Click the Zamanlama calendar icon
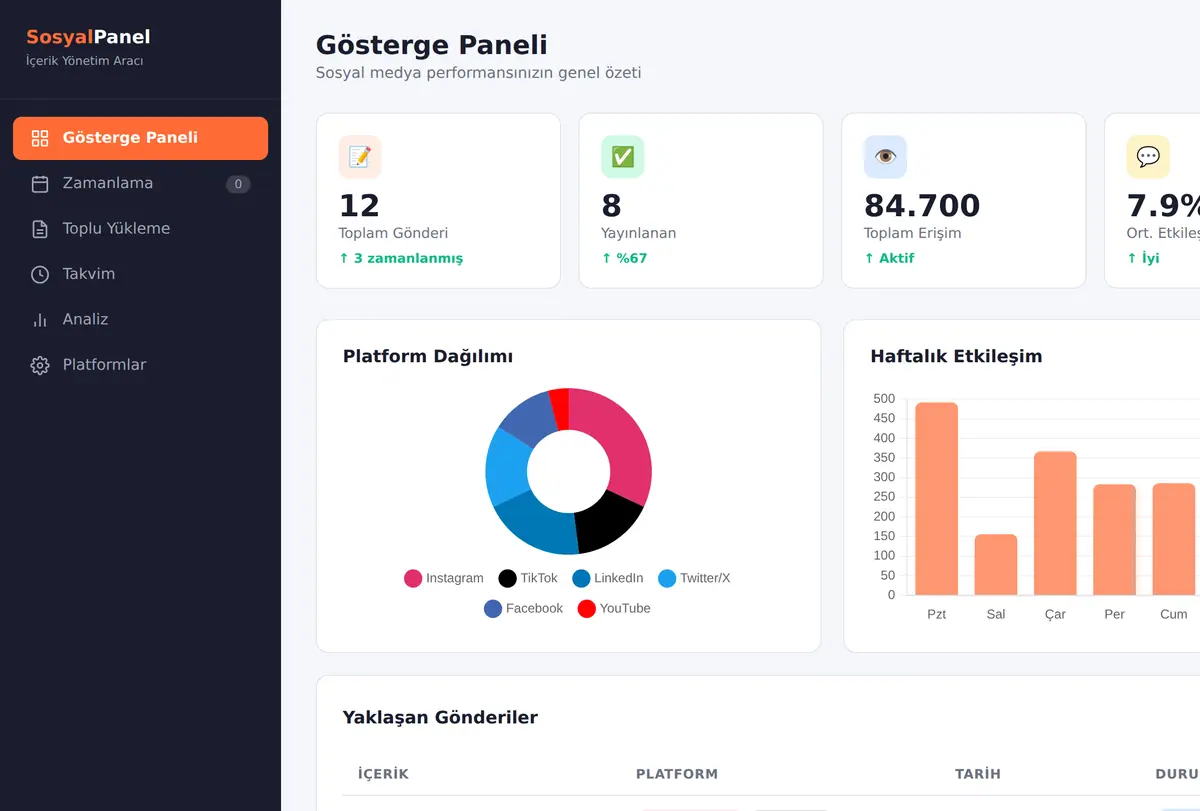 pyautogui.click(x=40, y=184)
